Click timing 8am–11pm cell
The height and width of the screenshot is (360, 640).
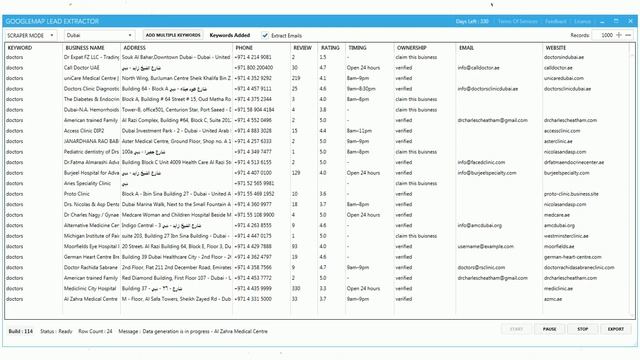tap(359, 131)
